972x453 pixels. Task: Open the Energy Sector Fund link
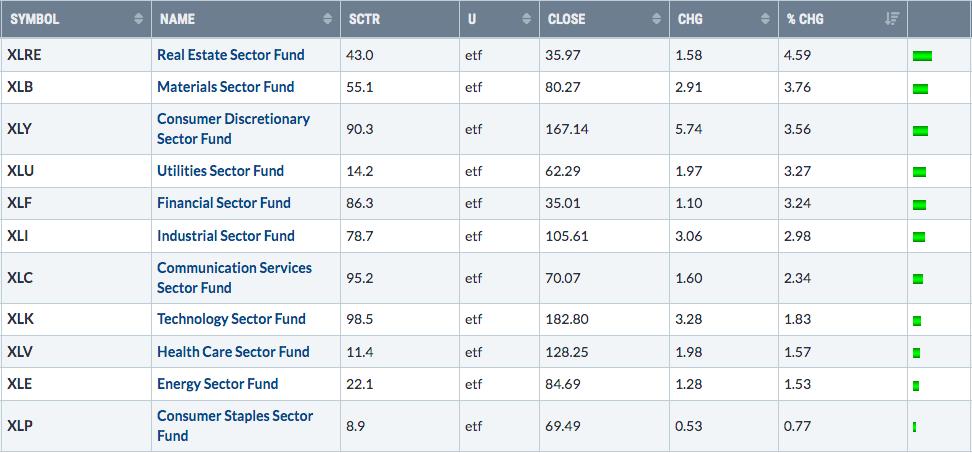coord(217,384)
